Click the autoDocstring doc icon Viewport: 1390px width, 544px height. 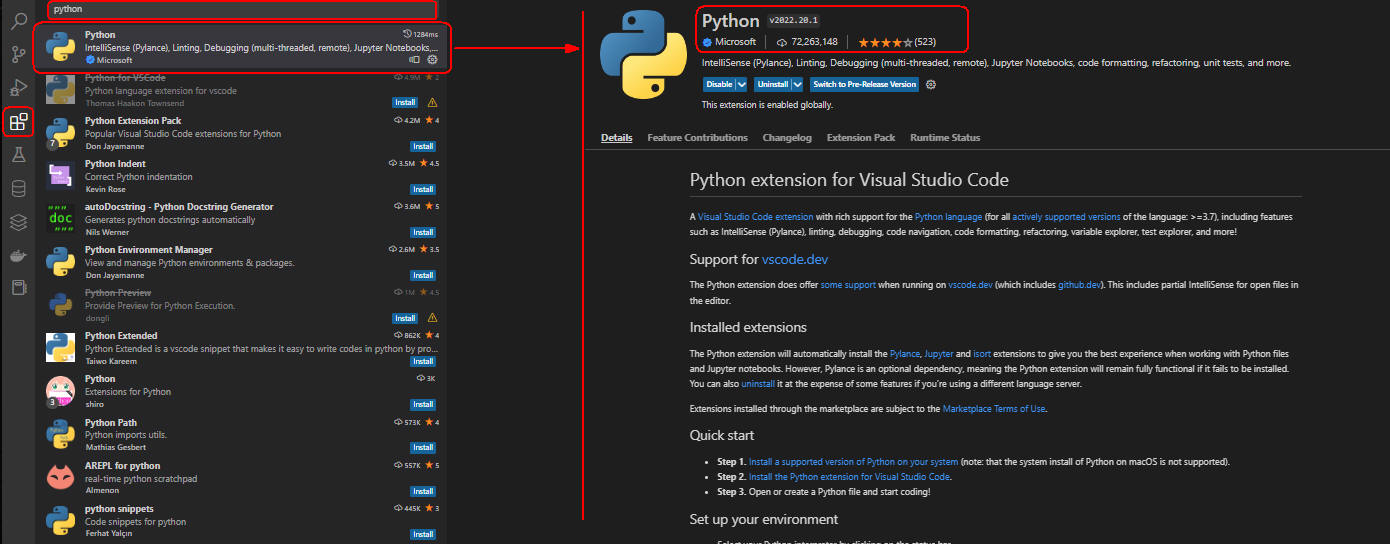tap(60, 219)
